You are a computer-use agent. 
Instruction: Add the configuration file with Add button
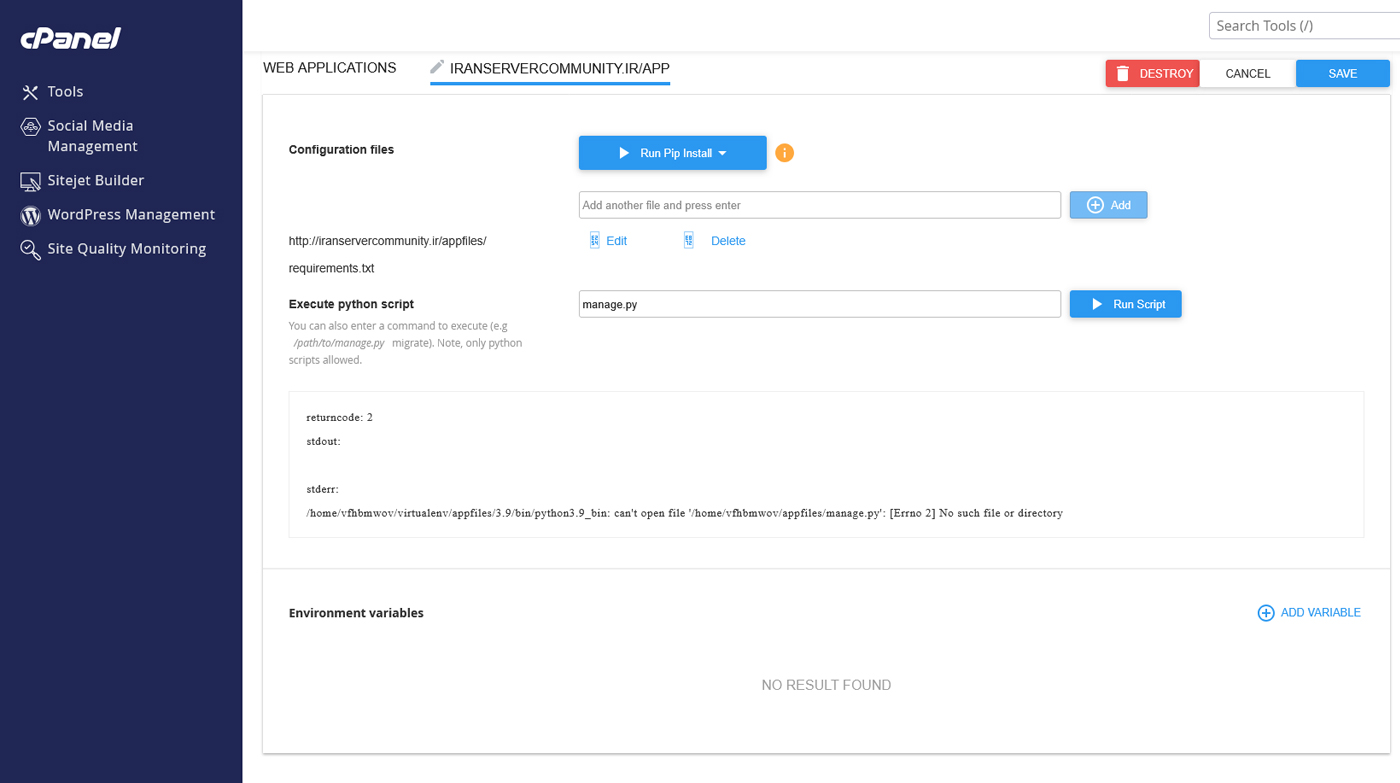pyautogui.click(x=1108, y=205)
